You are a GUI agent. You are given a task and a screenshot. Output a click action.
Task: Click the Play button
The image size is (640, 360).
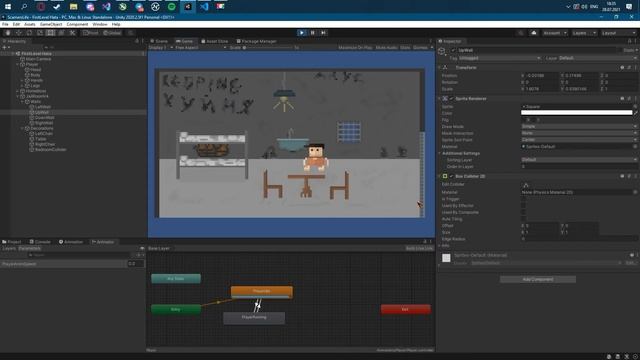click(x=302, y=33)
